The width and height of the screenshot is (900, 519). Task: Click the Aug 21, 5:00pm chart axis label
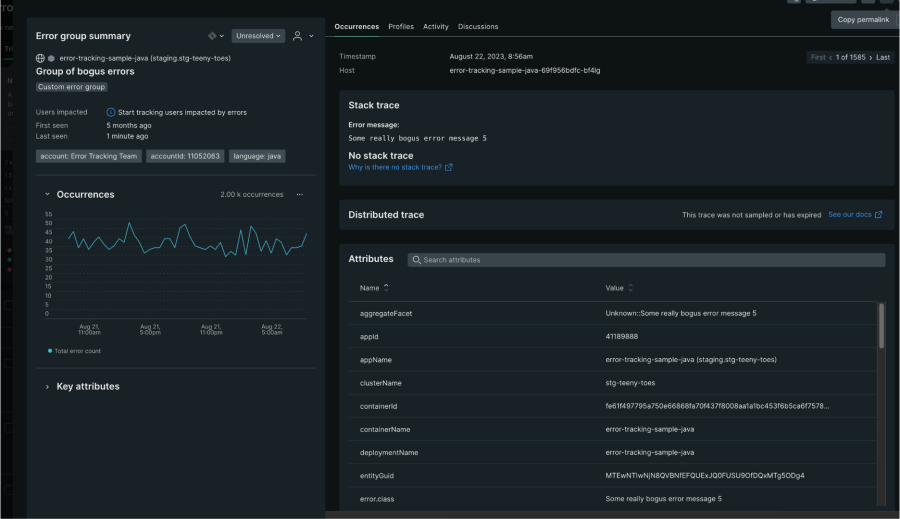tap(150, 330)
